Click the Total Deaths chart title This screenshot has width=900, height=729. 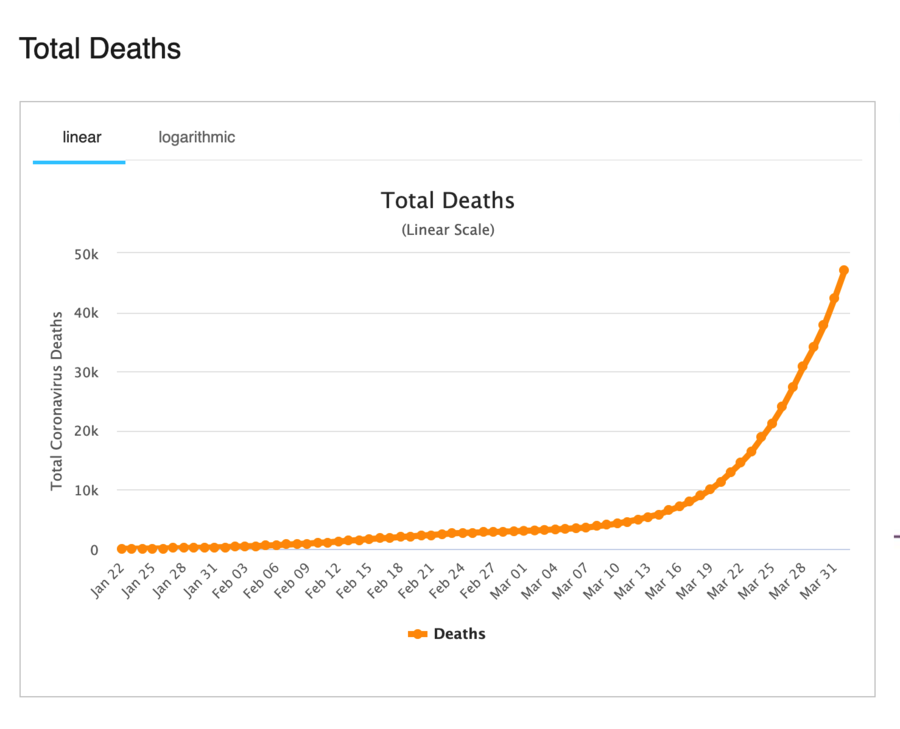coord(447,200)
